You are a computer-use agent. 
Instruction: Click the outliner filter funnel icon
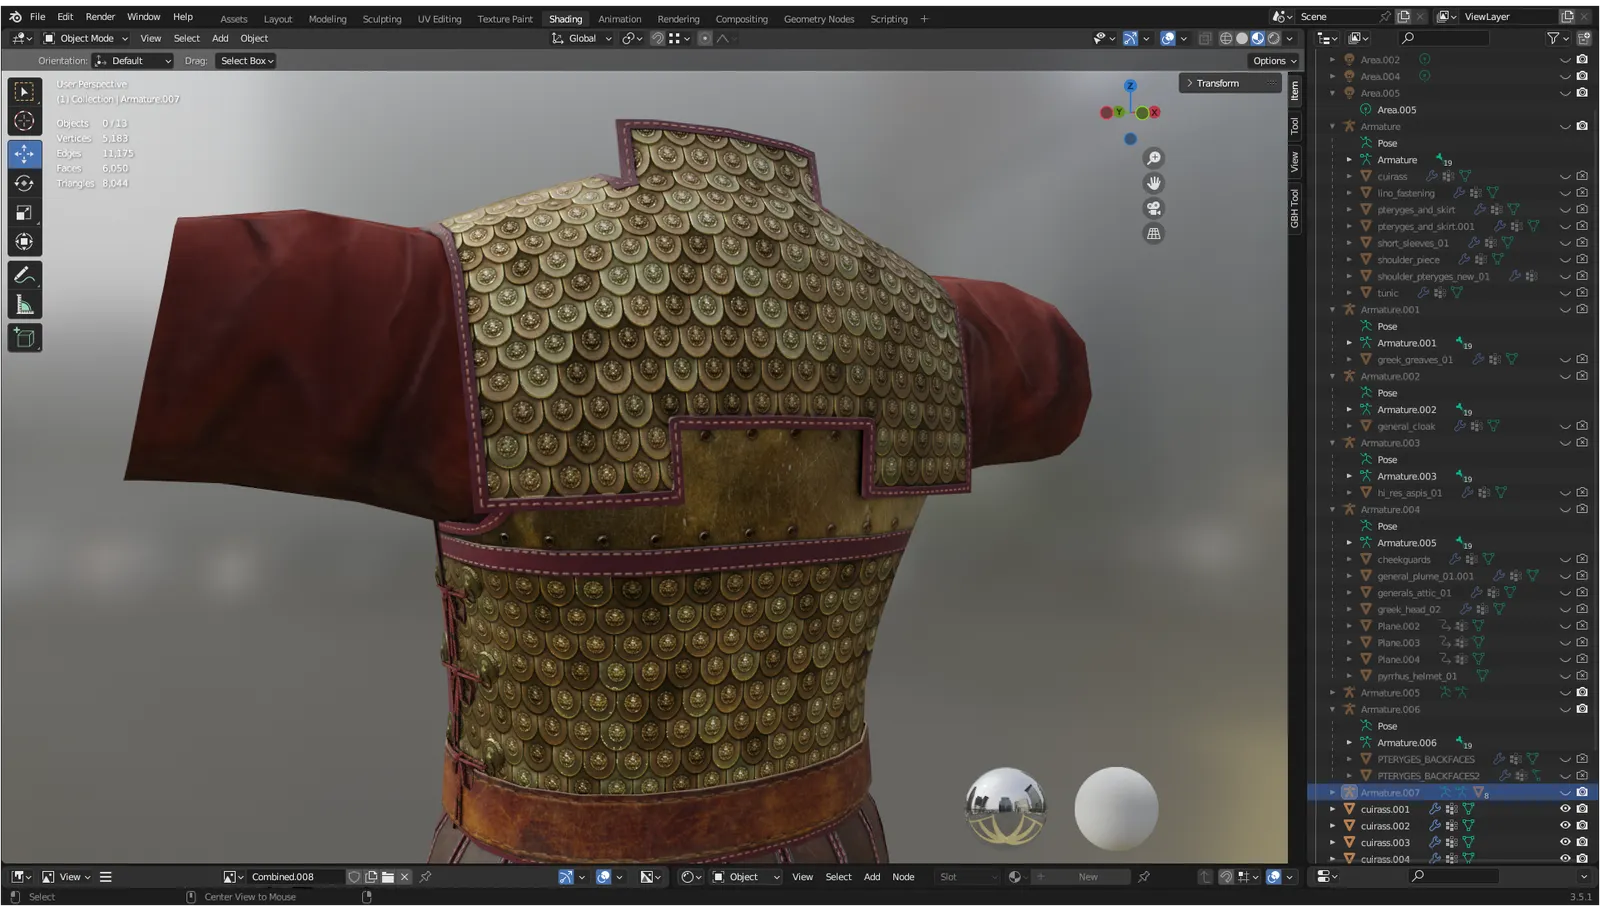pos(1553,38)
